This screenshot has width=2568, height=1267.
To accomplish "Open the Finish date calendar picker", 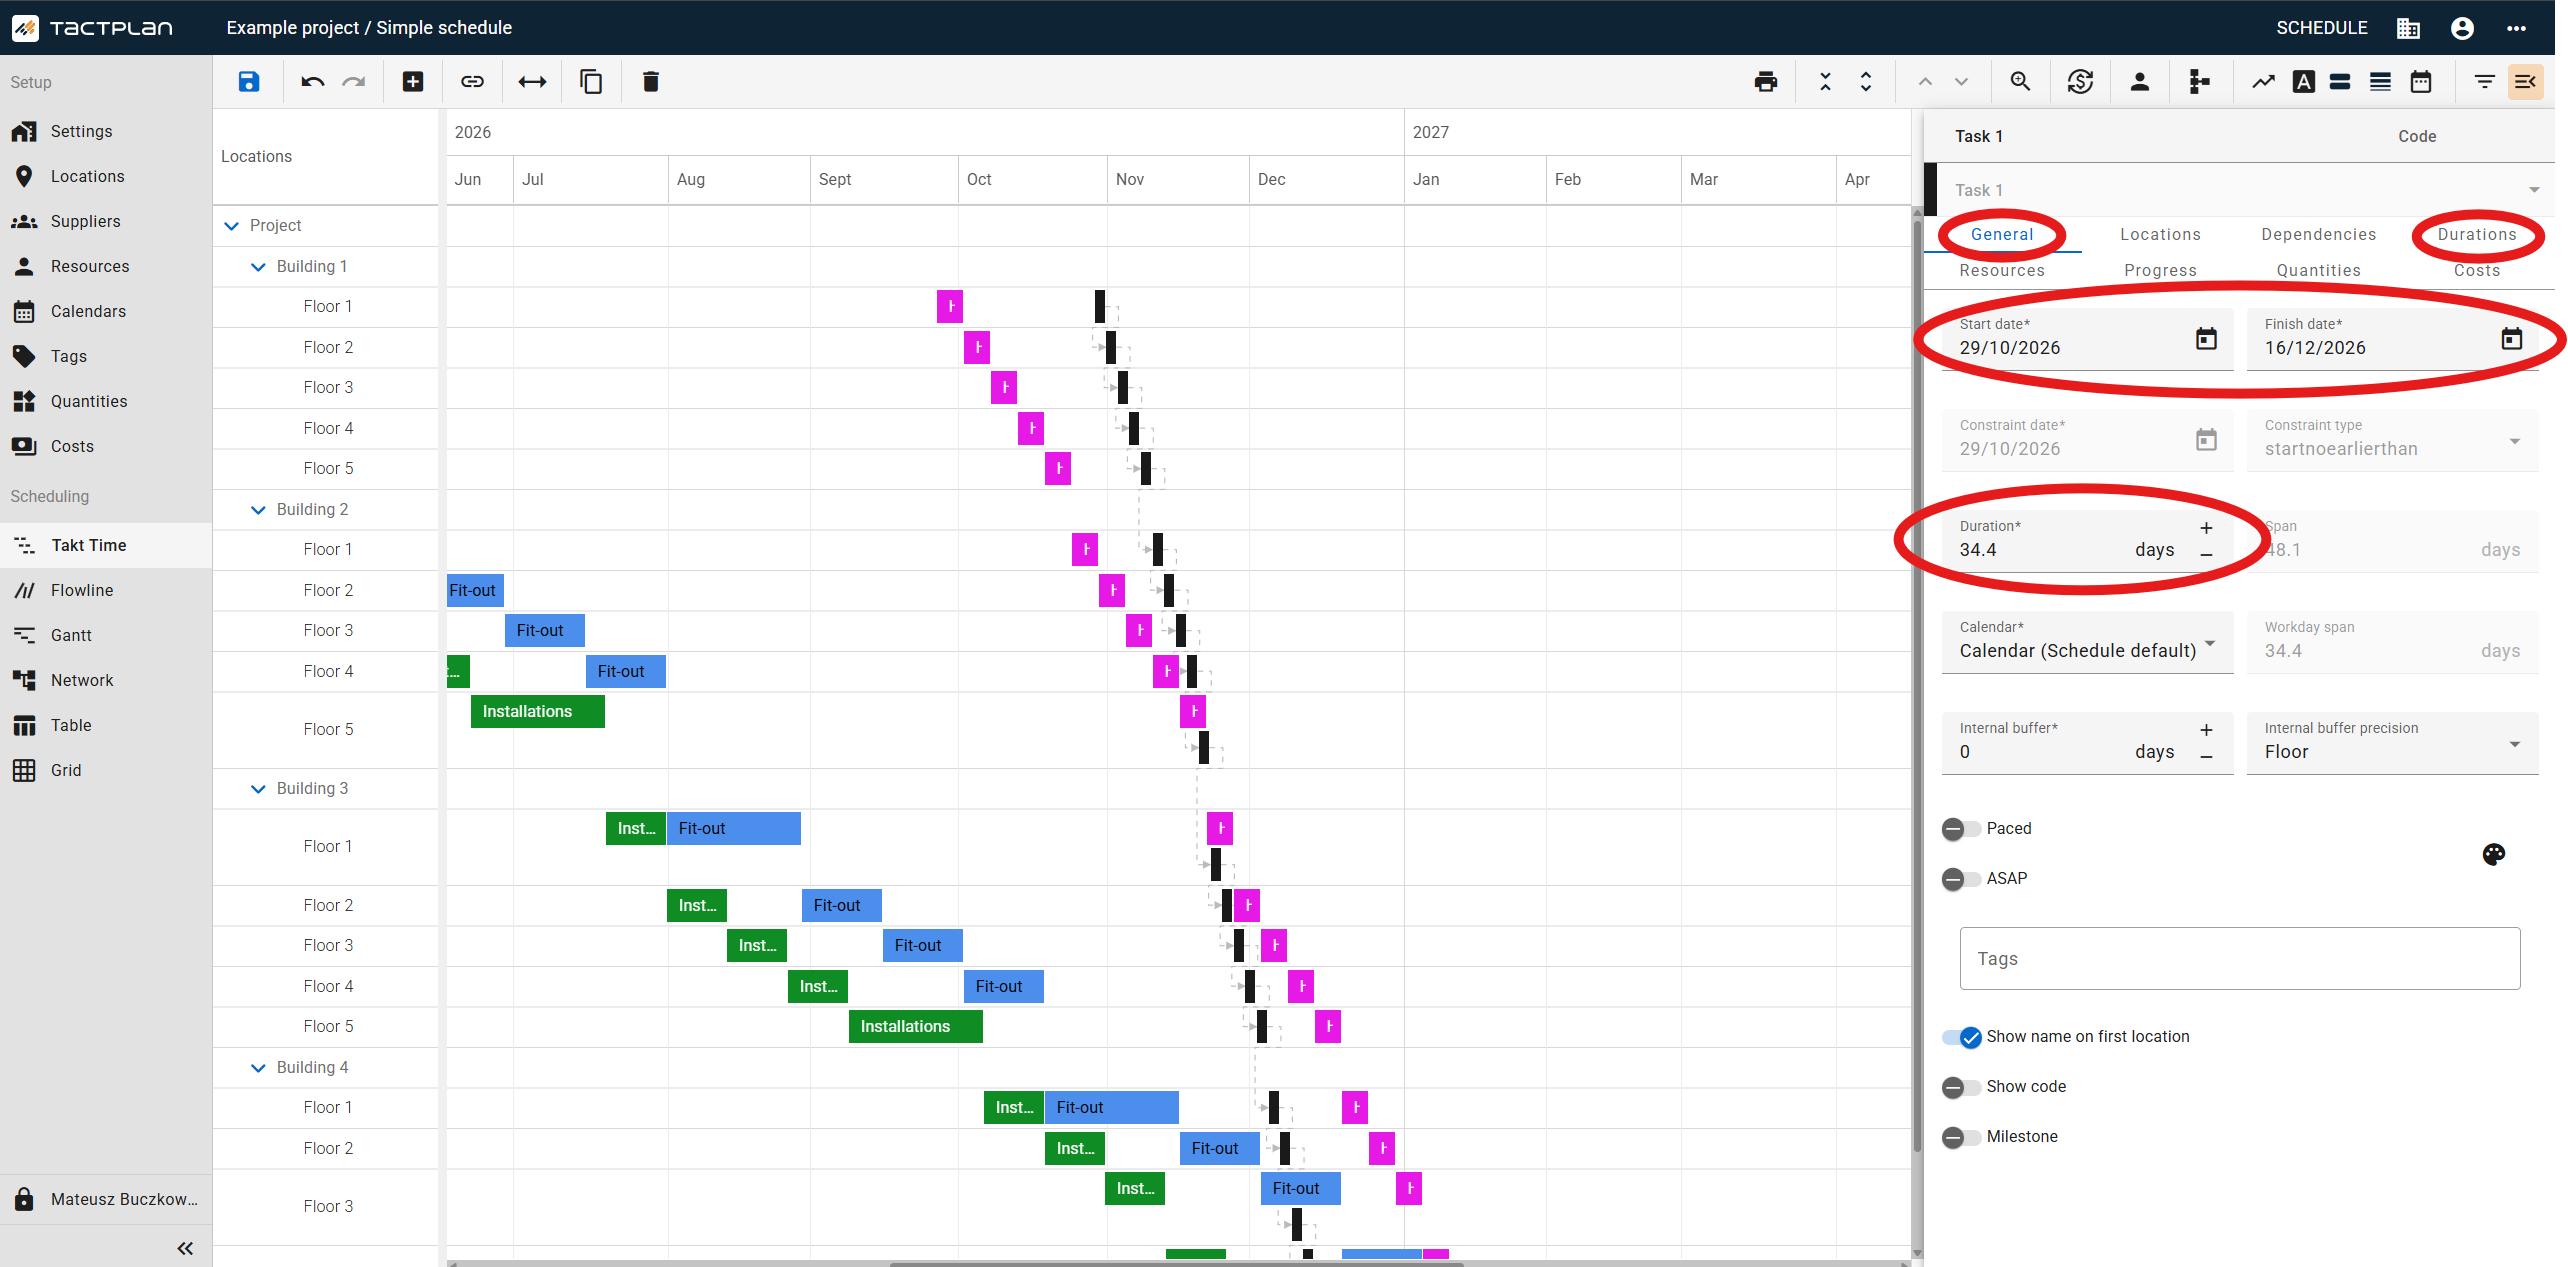I will 2512,339.
